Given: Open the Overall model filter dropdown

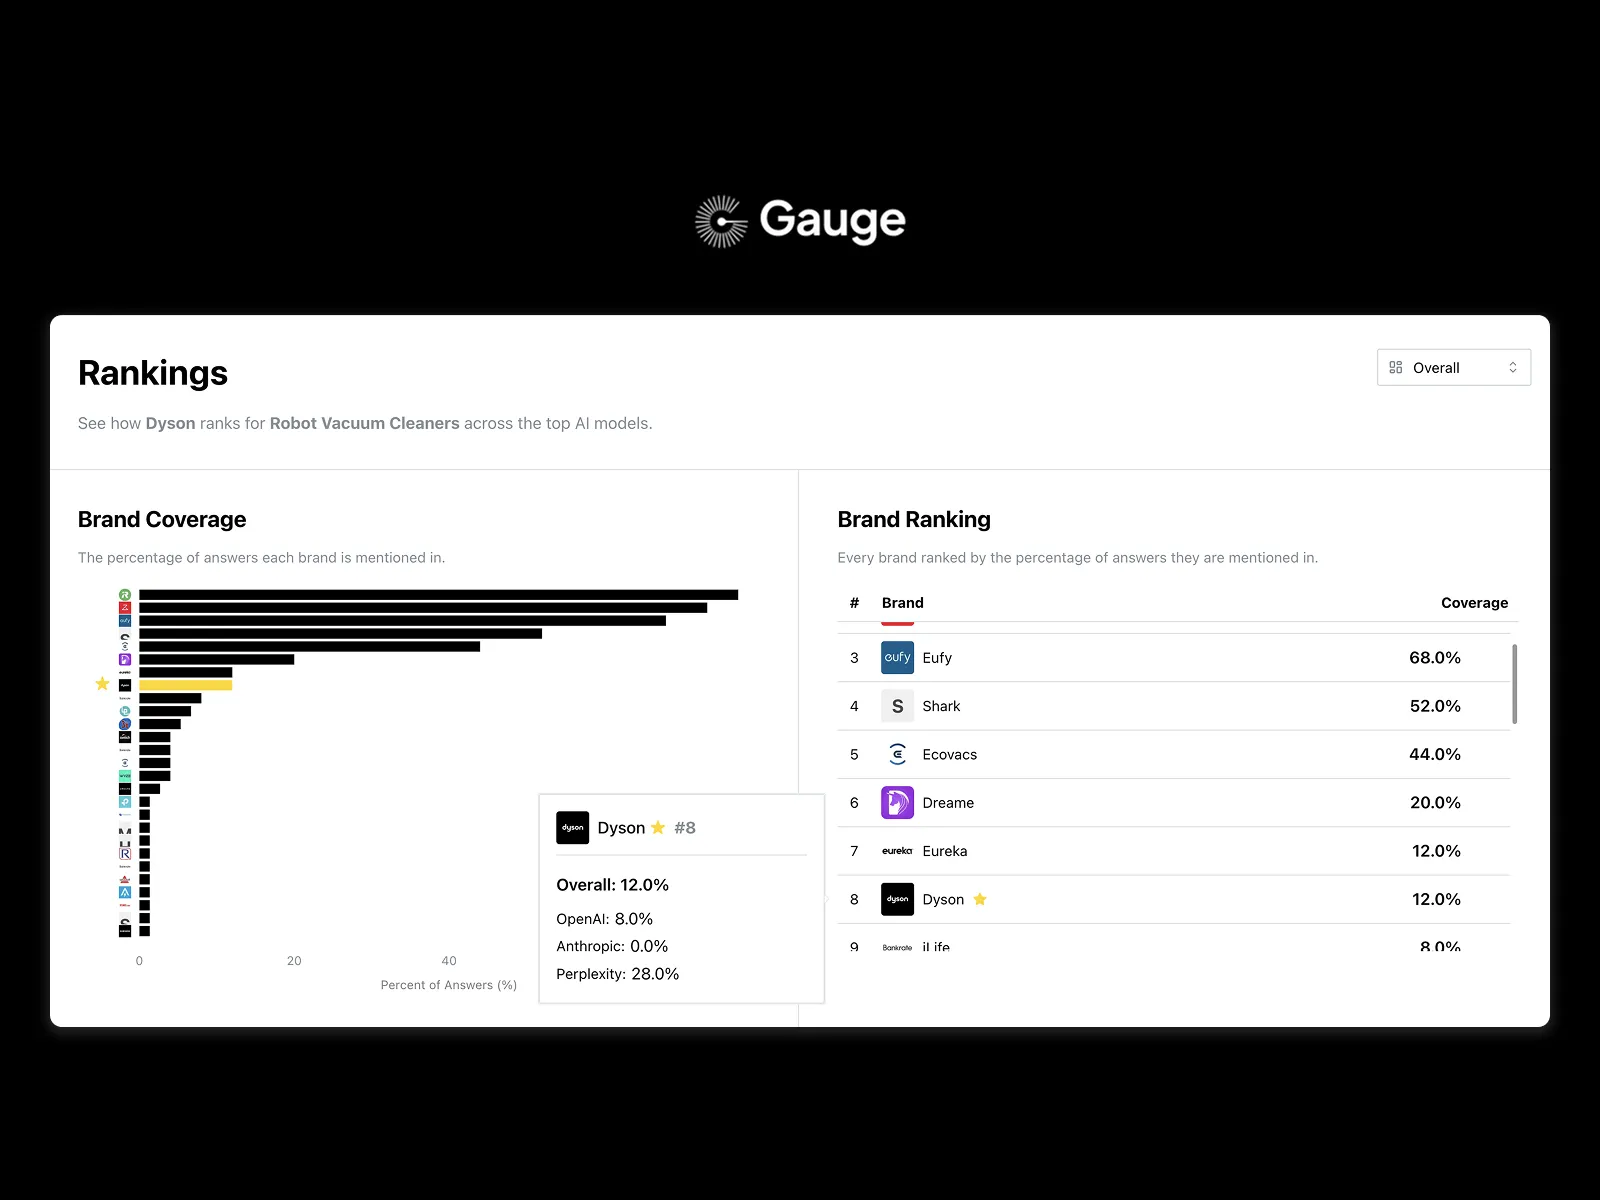Looking at the screenshot, I should (x=1453, y=368).
